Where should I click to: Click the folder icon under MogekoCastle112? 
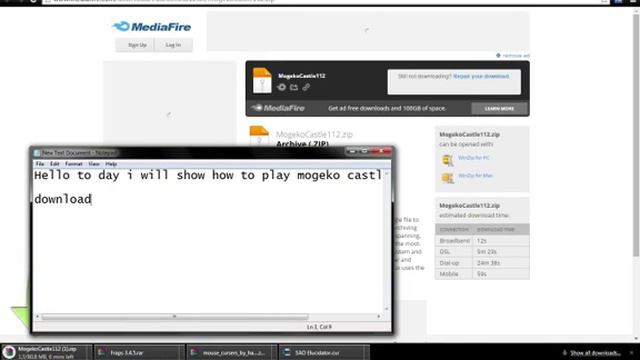pos(294,87)
